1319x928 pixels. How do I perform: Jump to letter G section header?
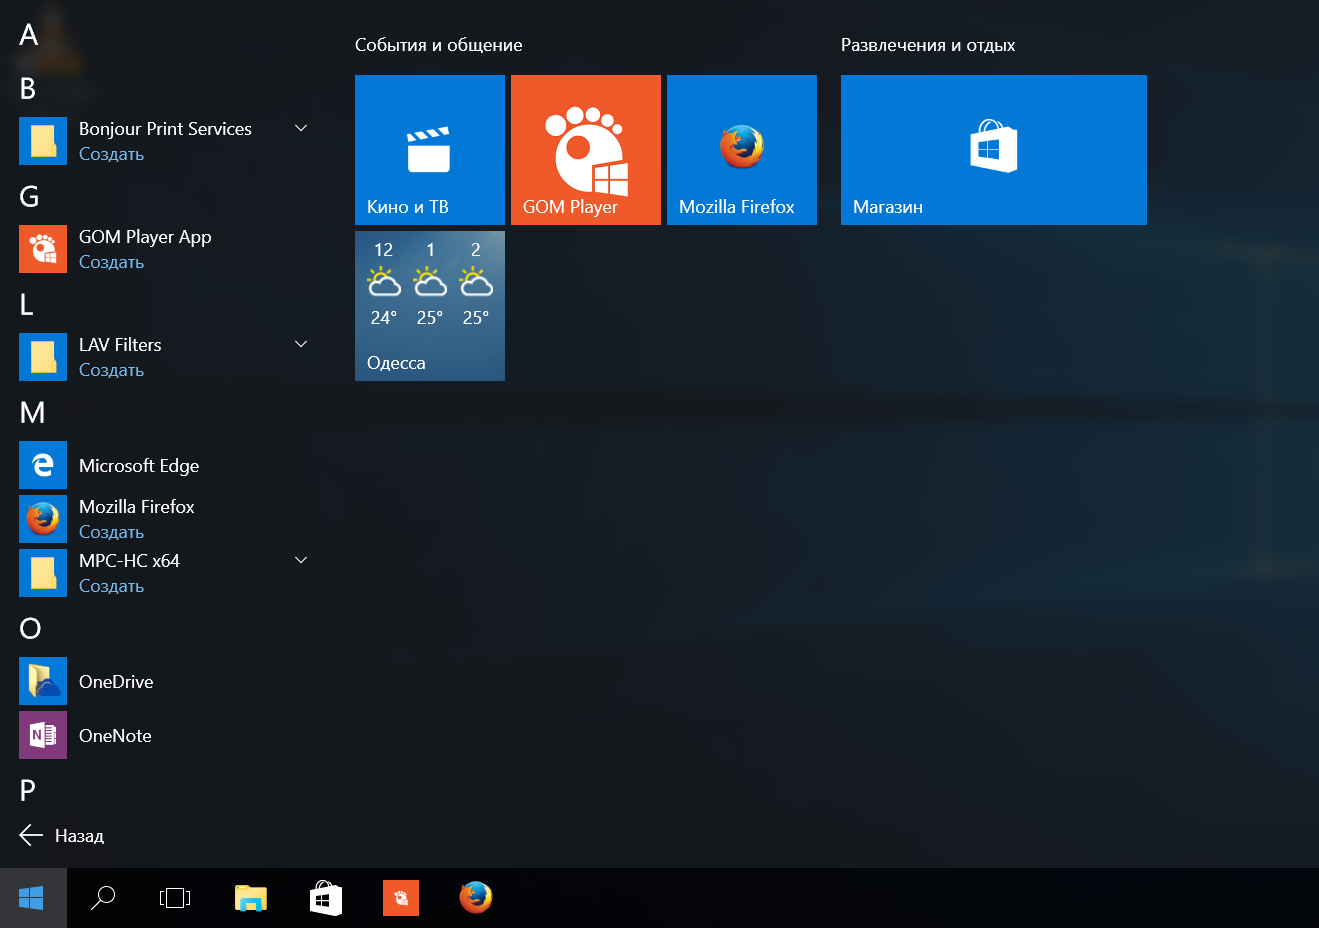(29, 197)
